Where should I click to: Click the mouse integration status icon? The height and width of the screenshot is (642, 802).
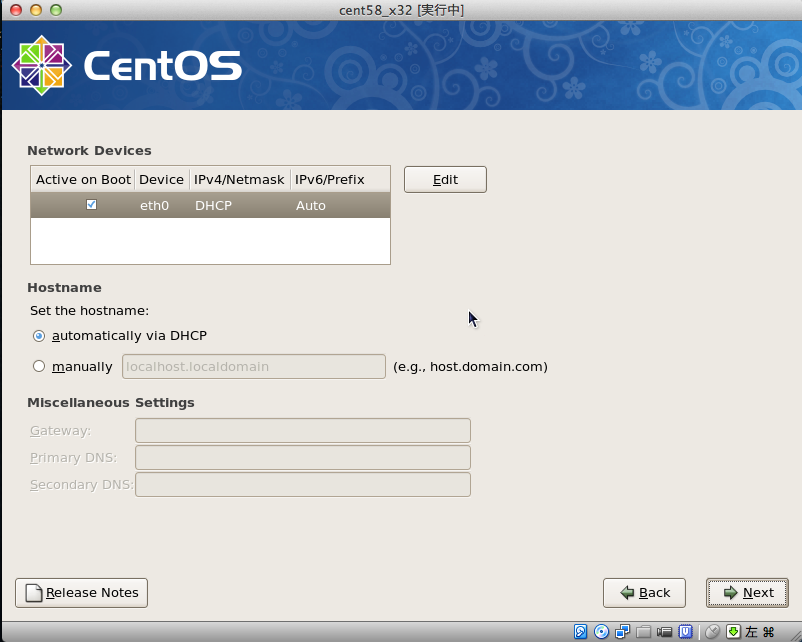[x=712, y=632]
